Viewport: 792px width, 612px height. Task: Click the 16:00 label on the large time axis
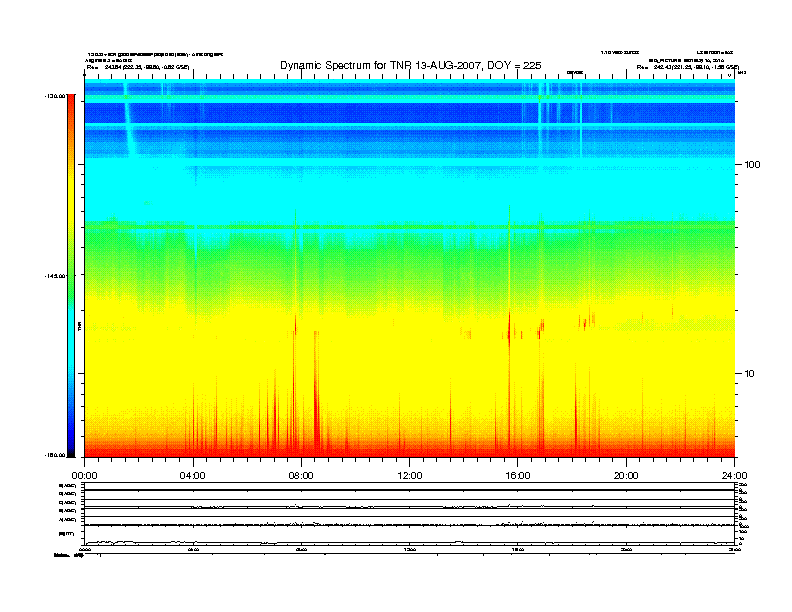518,476
